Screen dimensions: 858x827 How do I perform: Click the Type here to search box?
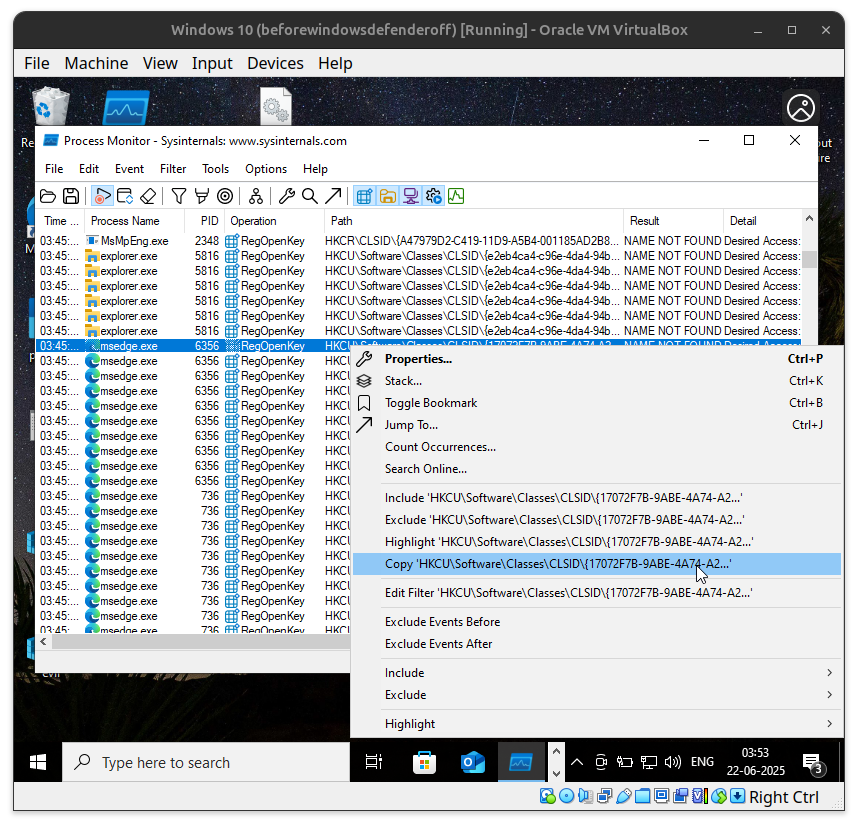coord(206,762)
